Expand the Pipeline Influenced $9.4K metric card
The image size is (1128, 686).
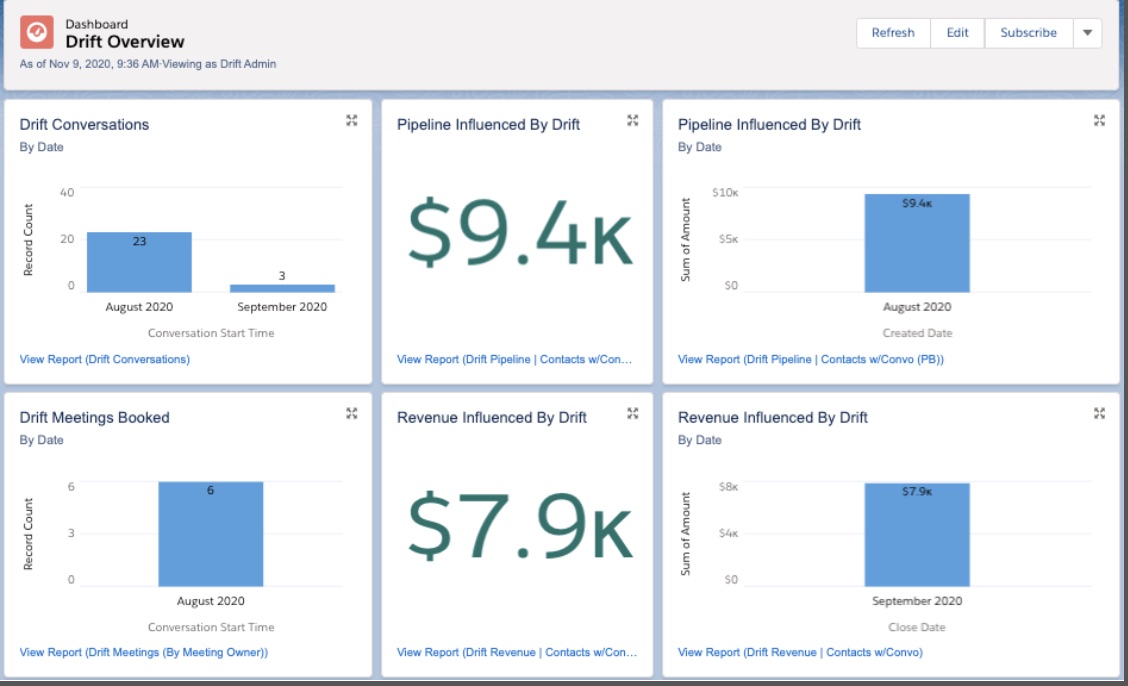coord(632,120)
